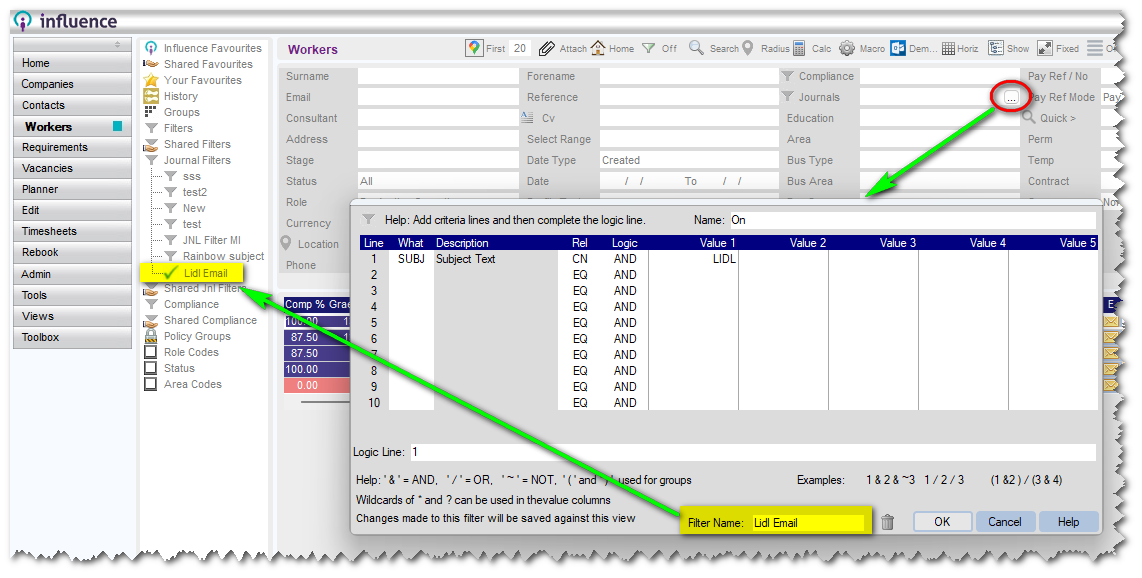Open Shared Compliance in side panel
The image size is (1142, 578).
tap(210, 320)
